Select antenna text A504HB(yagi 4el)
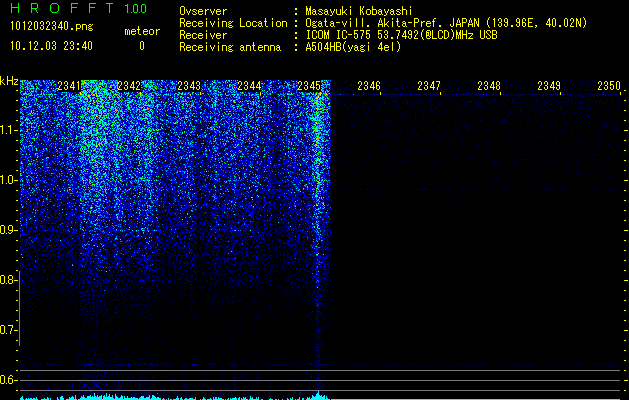The image size is (629, 400). pyautogui.click(x=353, y=47)
